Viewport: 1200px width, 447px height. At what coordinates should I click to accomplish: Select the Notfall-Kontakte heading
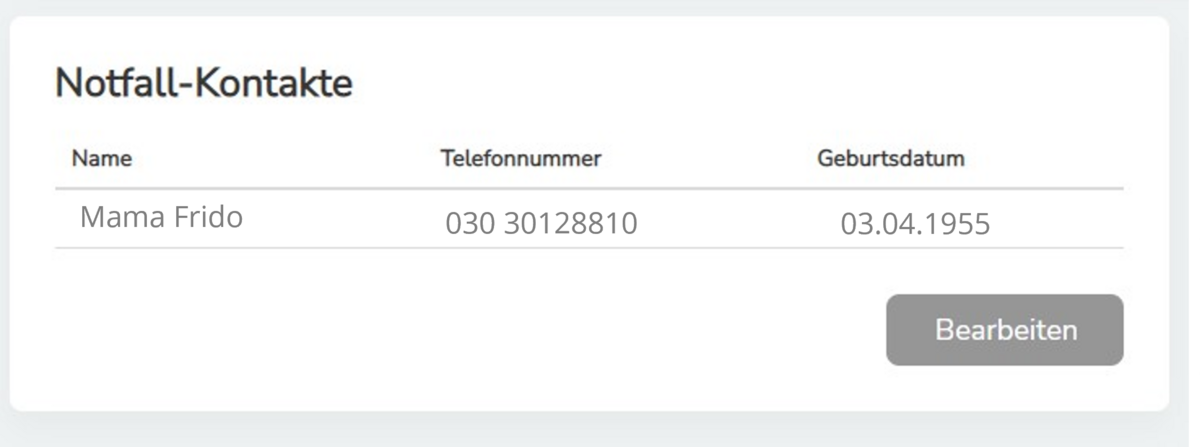coord(204,84)
